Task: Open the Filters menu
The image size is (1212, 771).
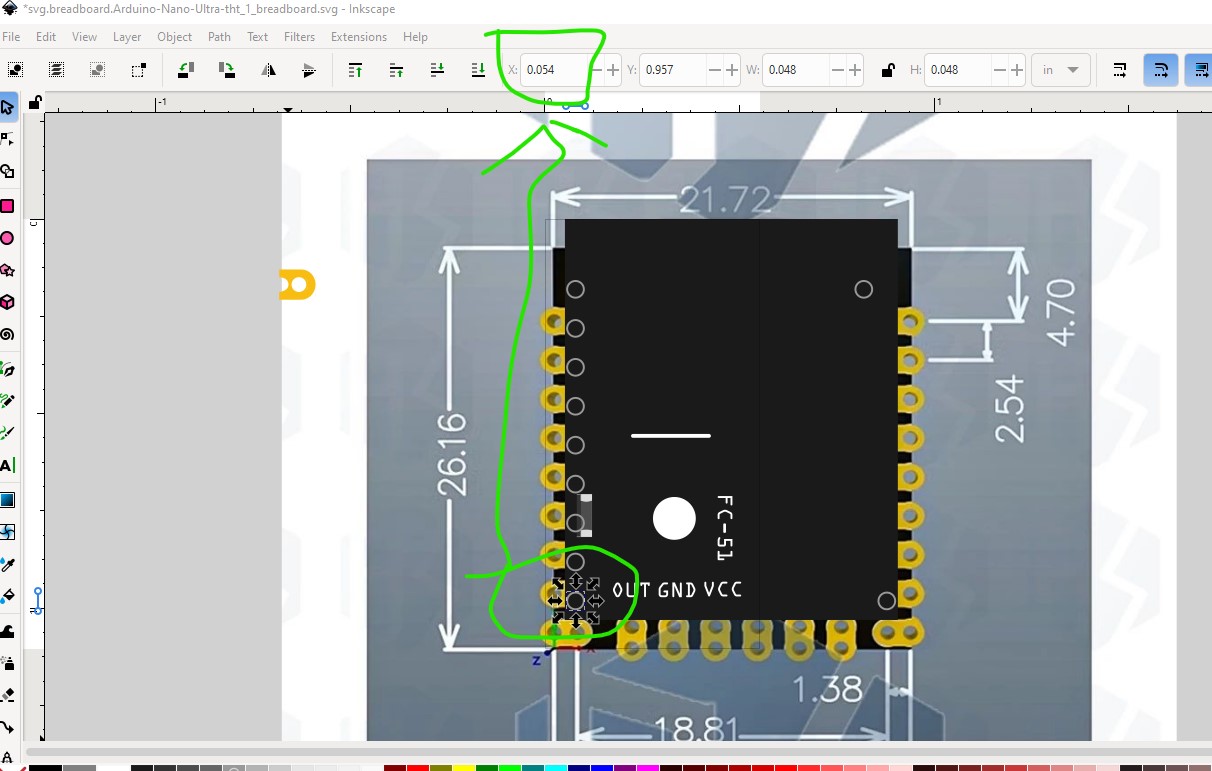Action: pos(299,37)
